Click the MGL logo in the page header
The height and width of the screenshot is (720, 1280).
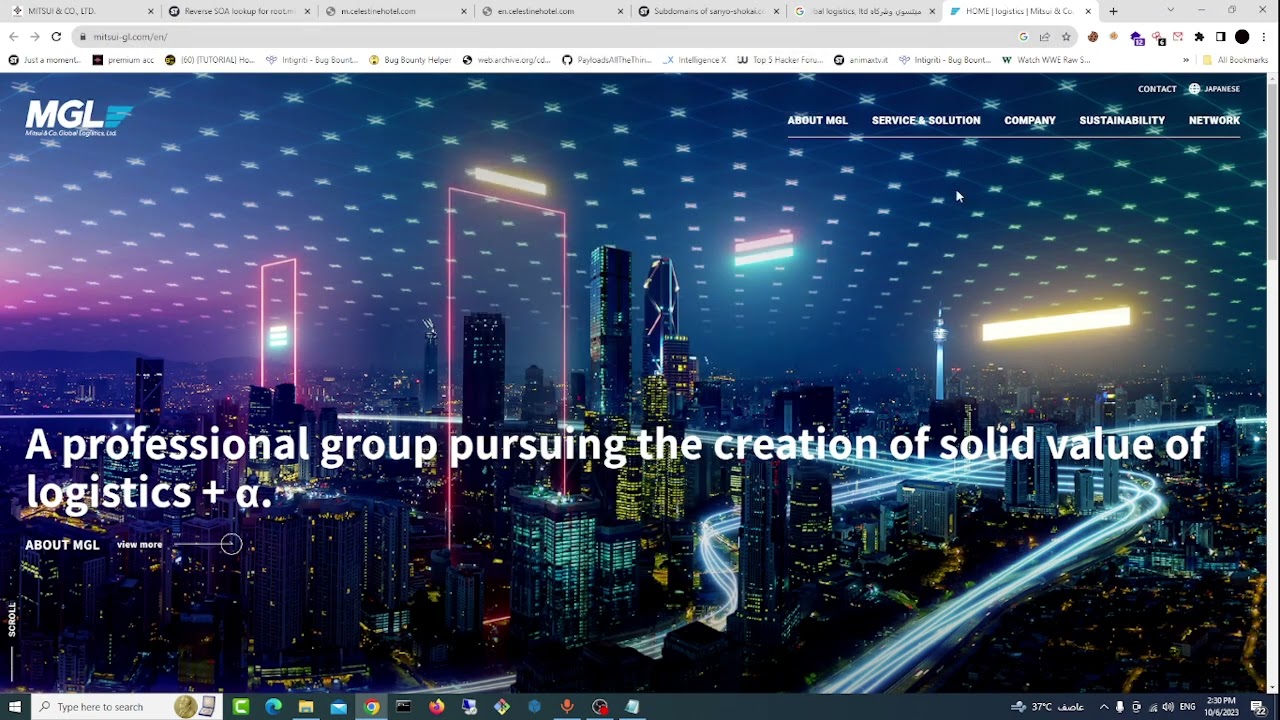79,118
